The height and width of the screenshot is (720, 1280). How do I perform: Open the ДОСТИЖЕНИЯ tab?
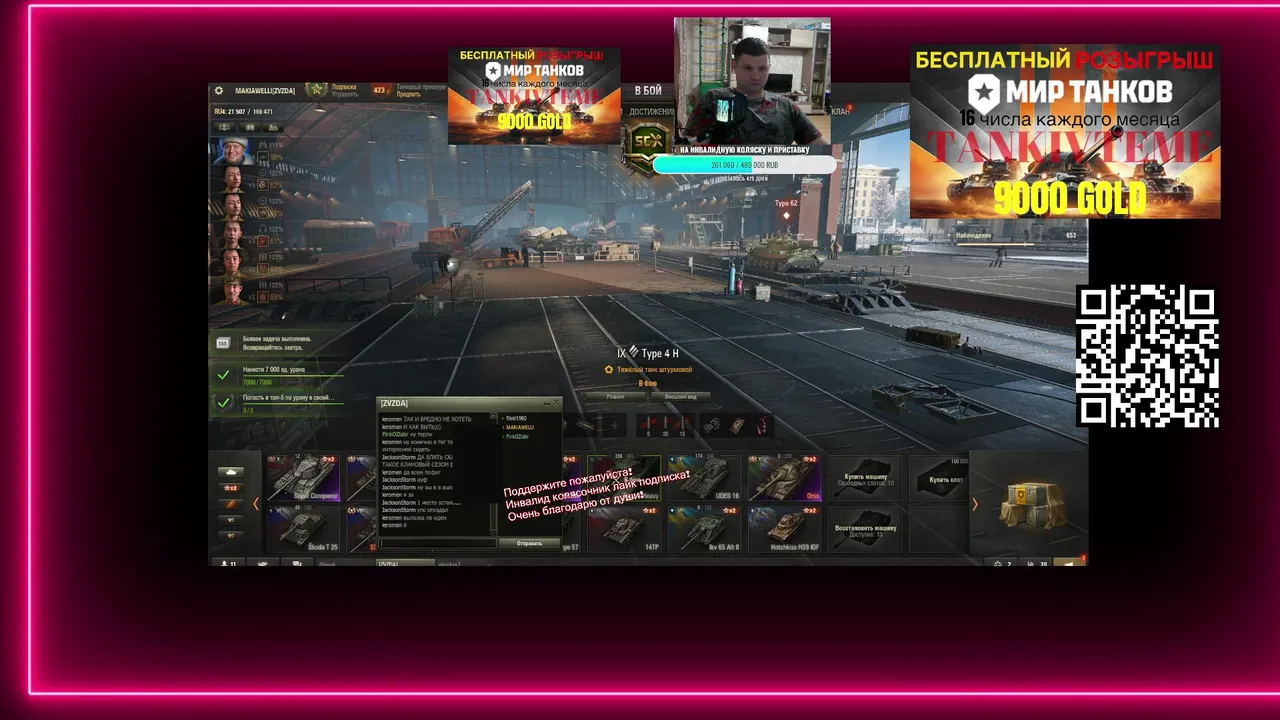(x=651, y=112)
